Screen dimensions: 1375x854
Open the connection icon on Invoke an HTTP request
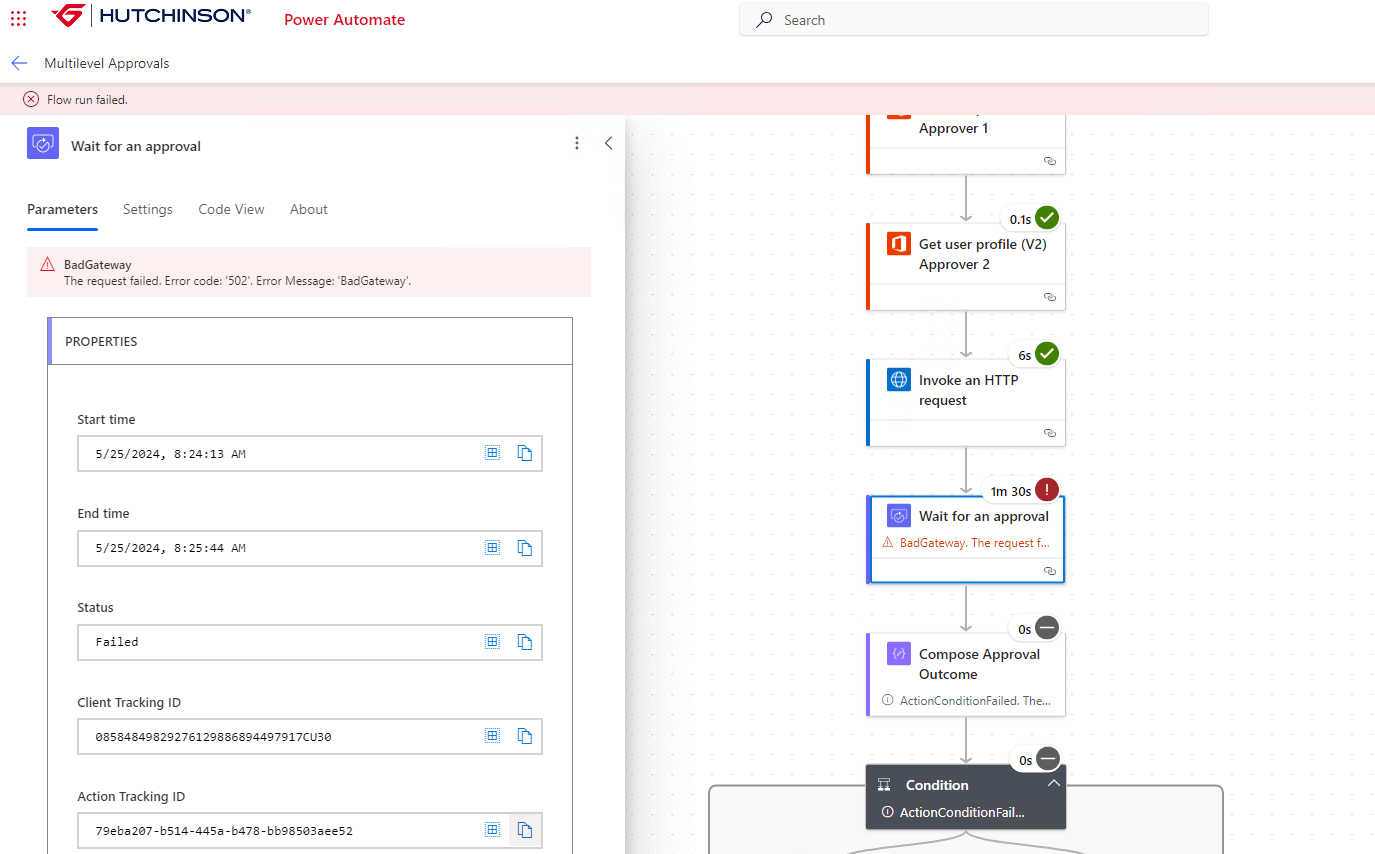pos(1049,433)
